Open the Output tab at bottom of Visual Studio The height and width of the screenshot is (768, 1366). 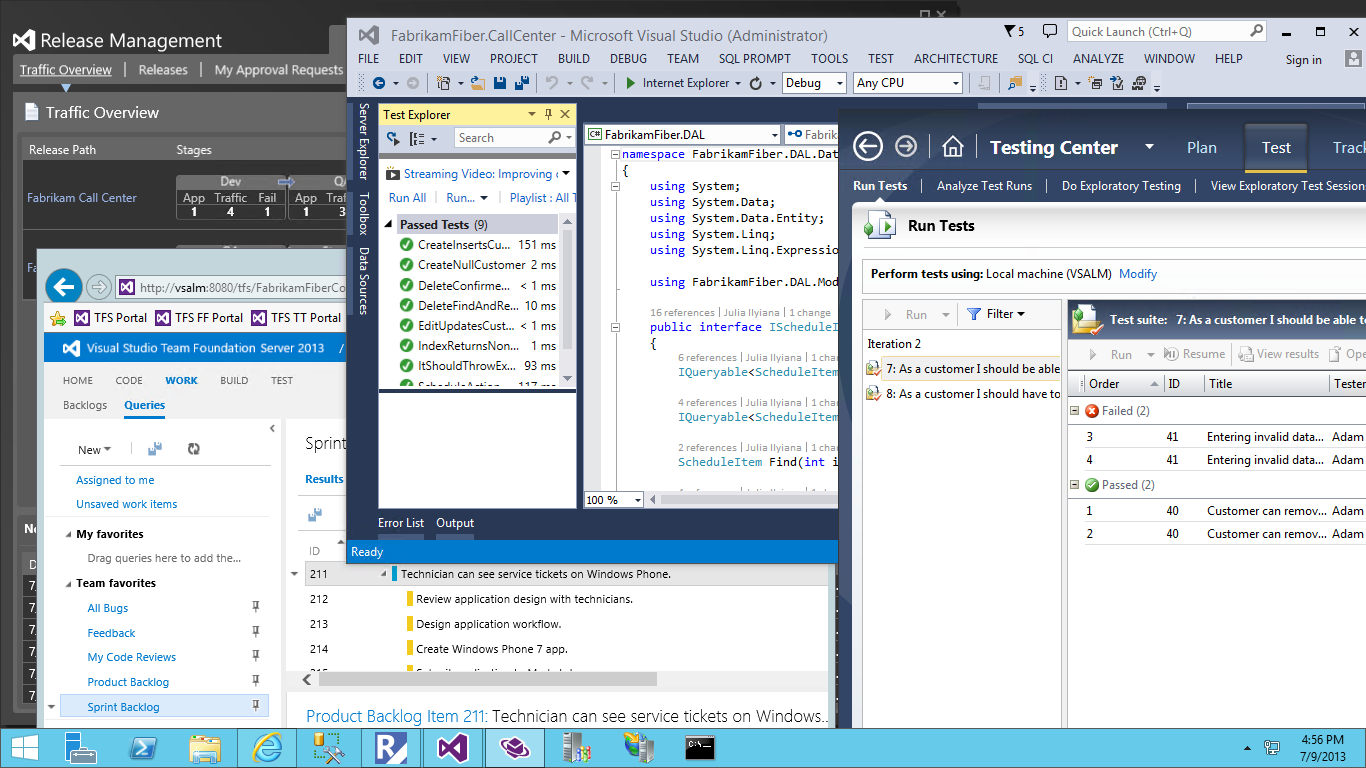pos(455,523)
